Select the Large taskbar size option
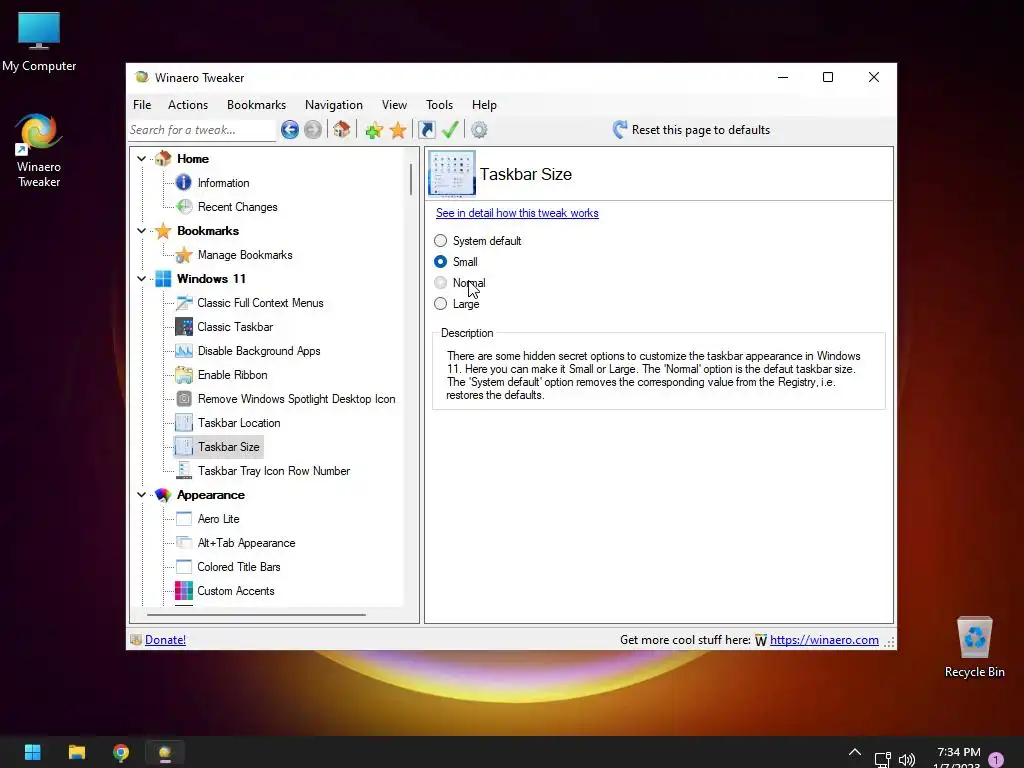Screen dimensions: 1024x768 (x=441, y=304)
